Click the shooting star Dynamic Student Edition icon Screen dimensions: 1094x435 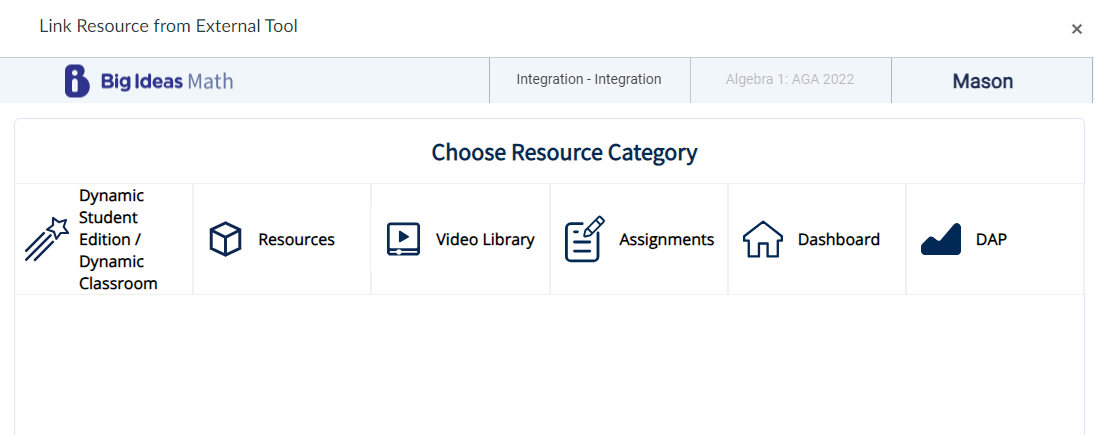[46, 240]
